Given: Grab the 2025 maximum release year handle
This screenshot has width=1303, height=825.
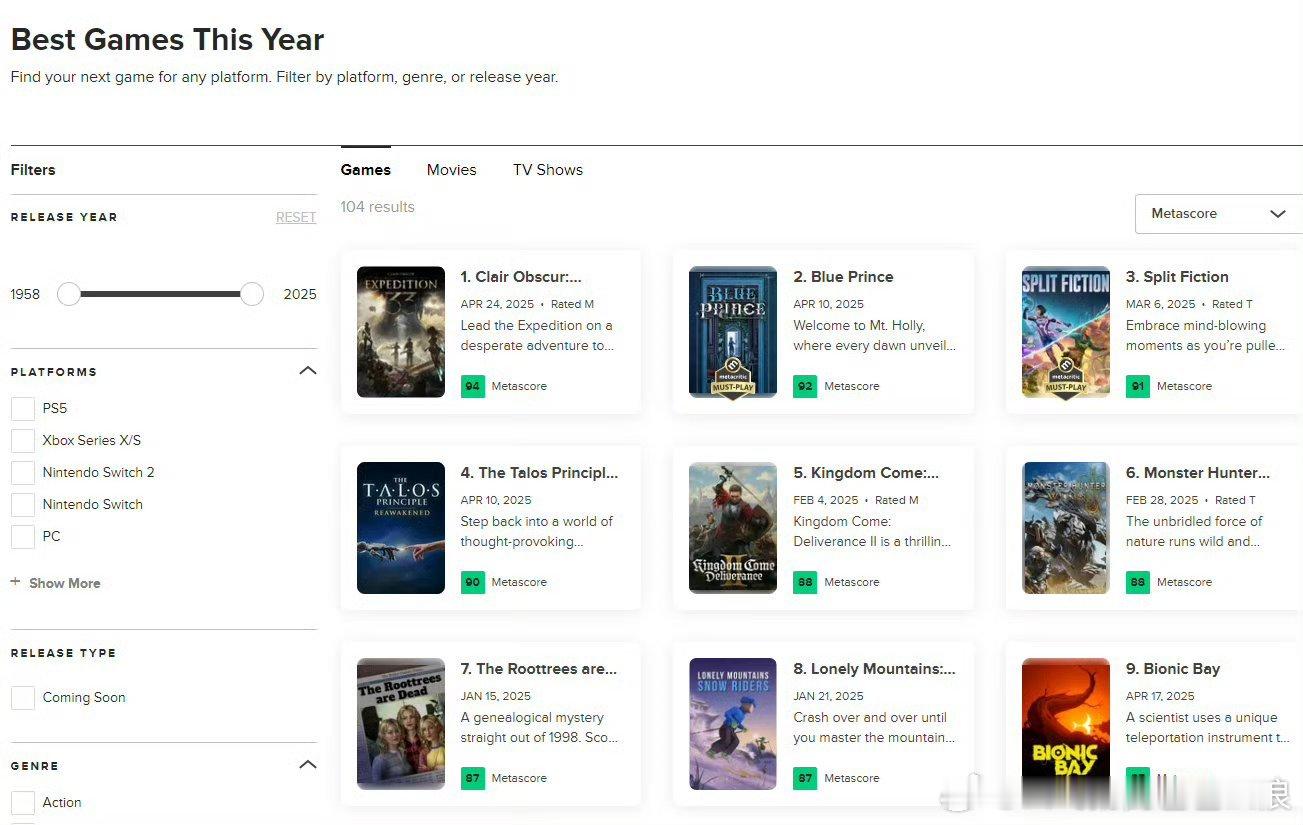Looking at the screenshot, I should coord(252,294).
